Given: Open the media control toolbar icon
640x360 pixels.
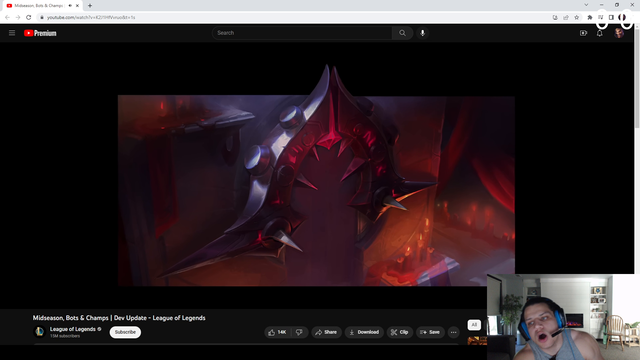Looking at the screenshot, I should 600,17.
